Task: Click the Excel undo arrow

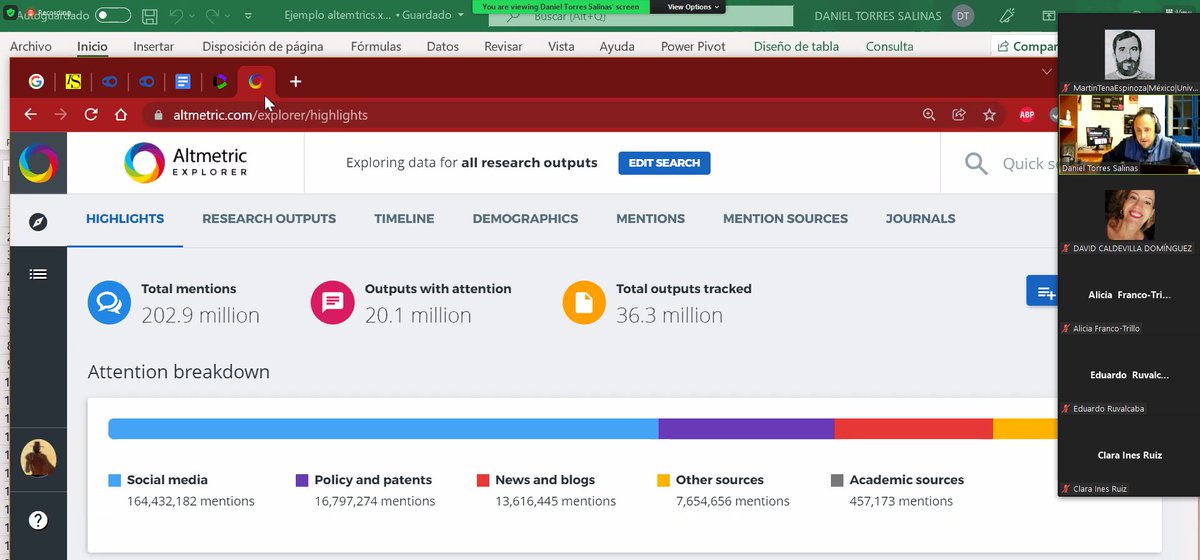Action: 177,16
